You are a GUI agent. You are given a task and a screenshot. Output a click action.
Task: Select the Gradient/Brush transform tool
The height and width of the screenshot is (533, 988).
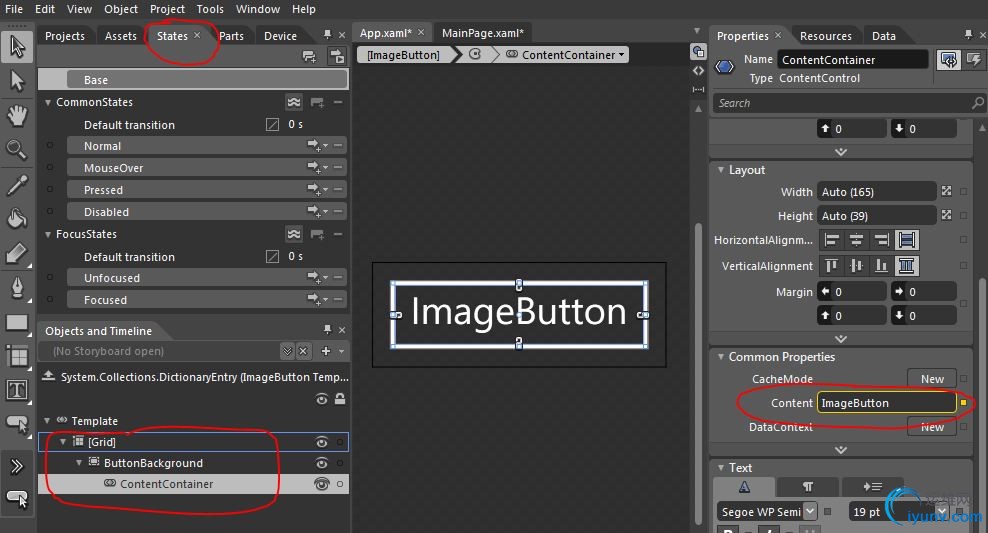[x=17, y=253]
